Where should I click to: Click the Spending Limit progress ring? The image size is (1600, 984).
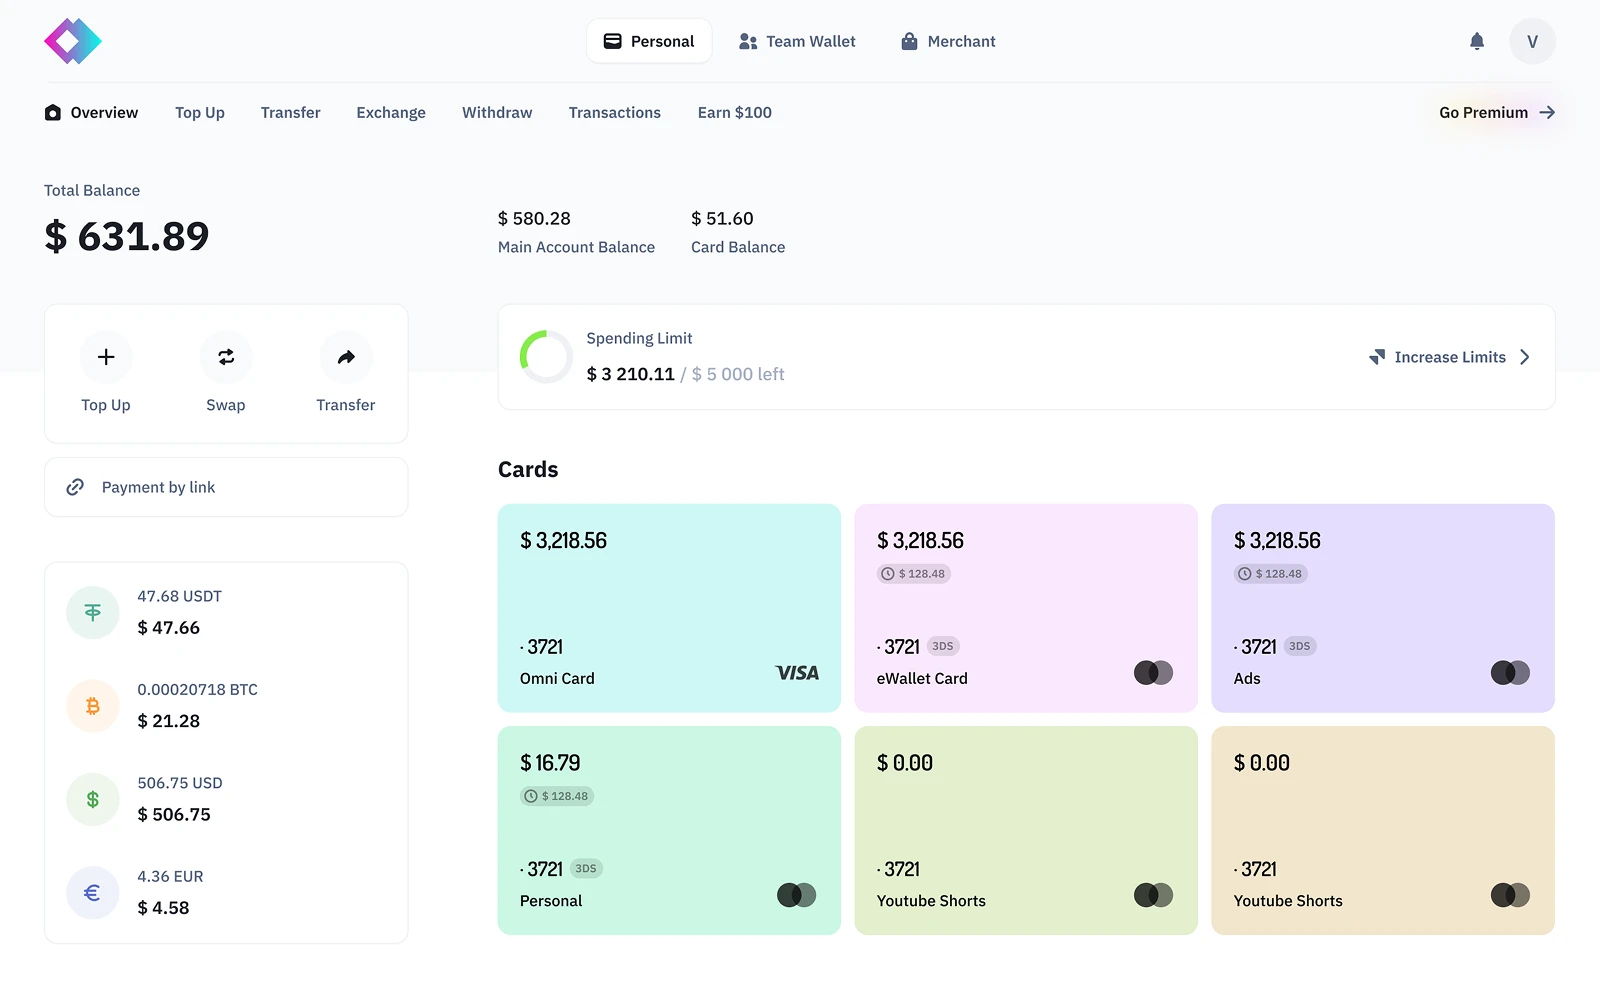[x=546, y=357]
